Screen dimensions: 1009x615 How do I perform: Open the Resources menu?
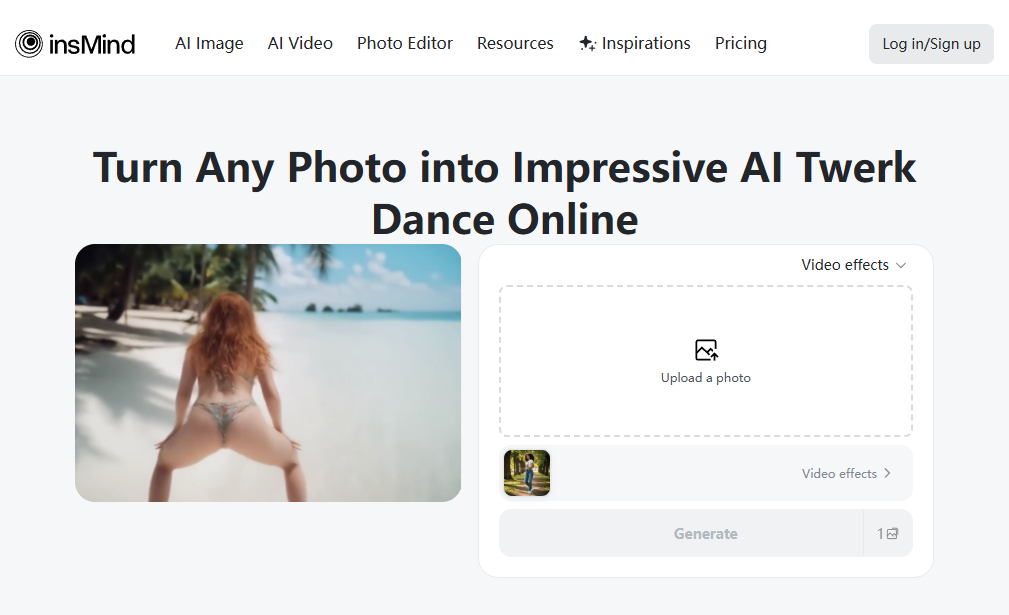coord(515,43)
